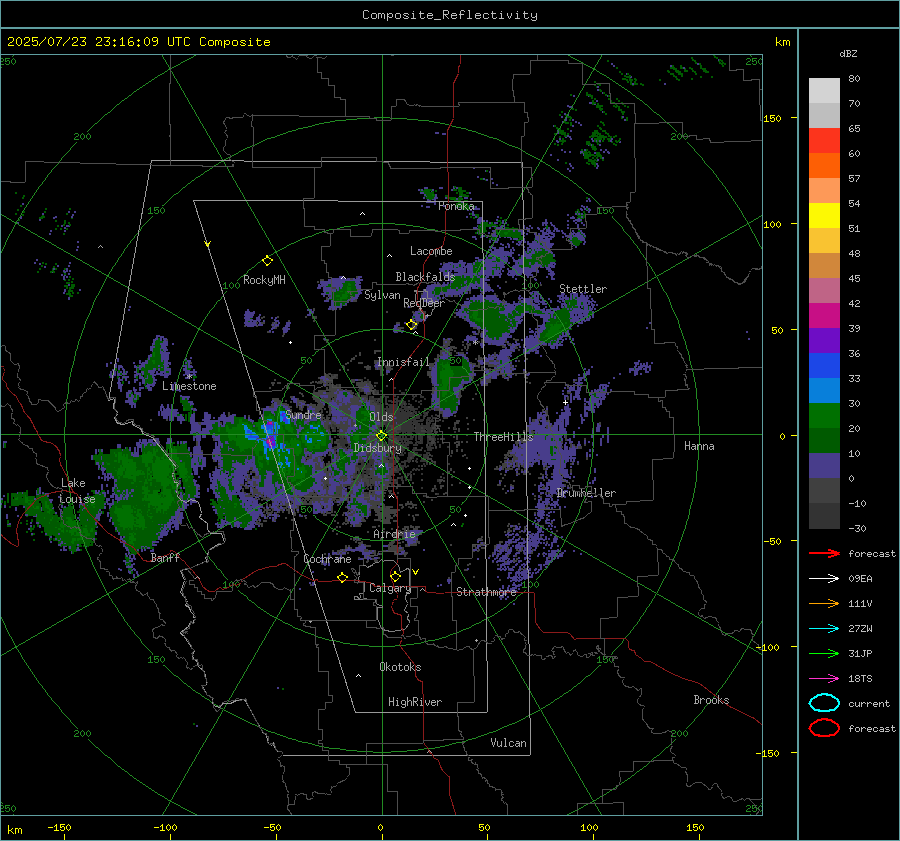Click the Okotoks city label
This screenshot has width=900, height=841.
coord(400,667)
